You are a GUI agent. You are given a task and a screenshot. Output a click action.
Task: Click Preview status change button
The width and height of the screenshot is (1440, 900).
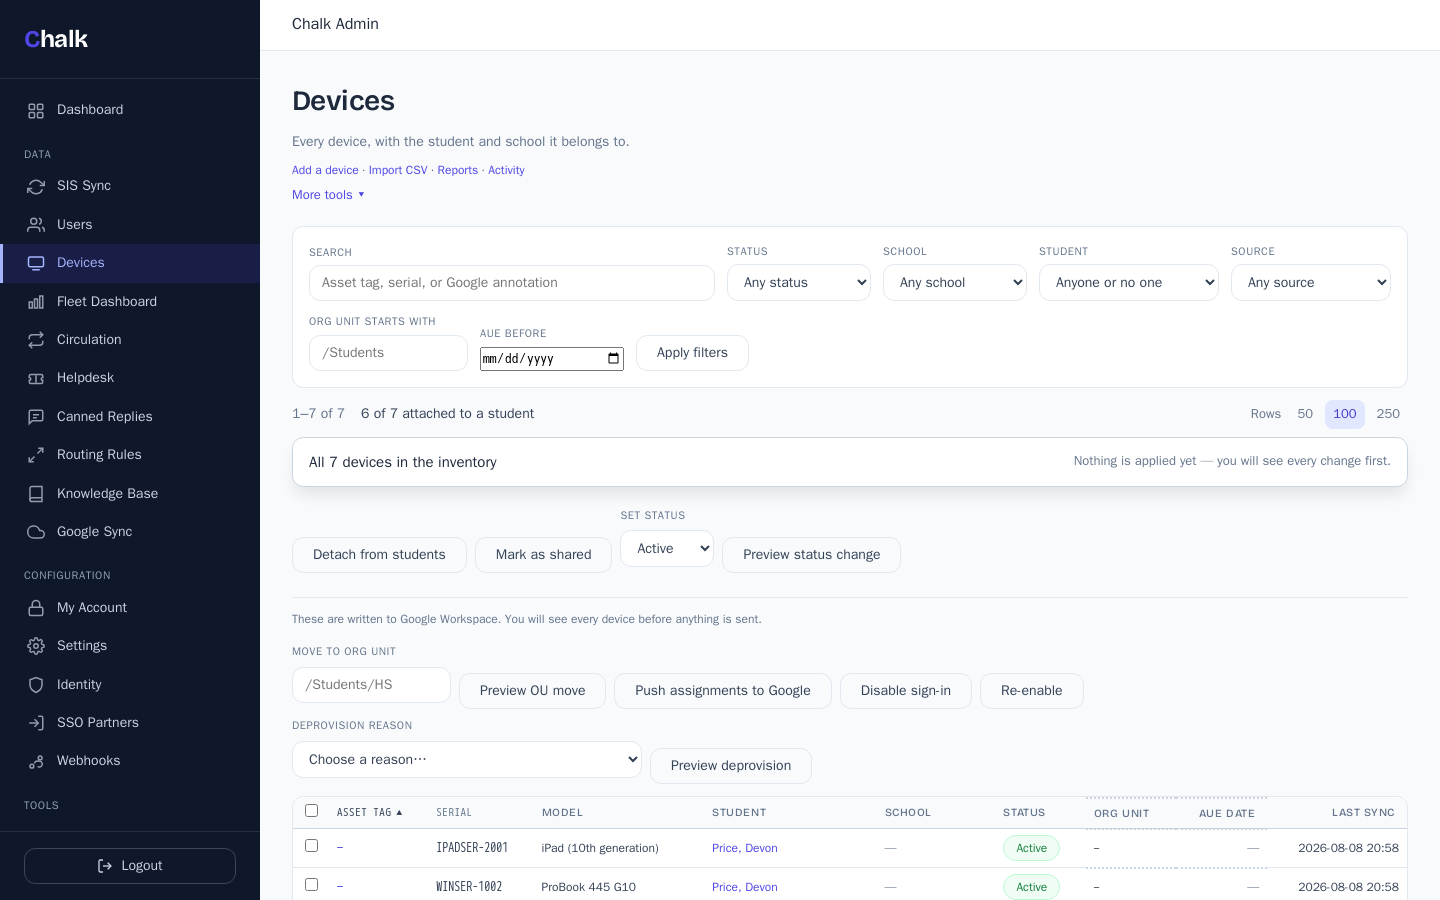tap(811, 555)
